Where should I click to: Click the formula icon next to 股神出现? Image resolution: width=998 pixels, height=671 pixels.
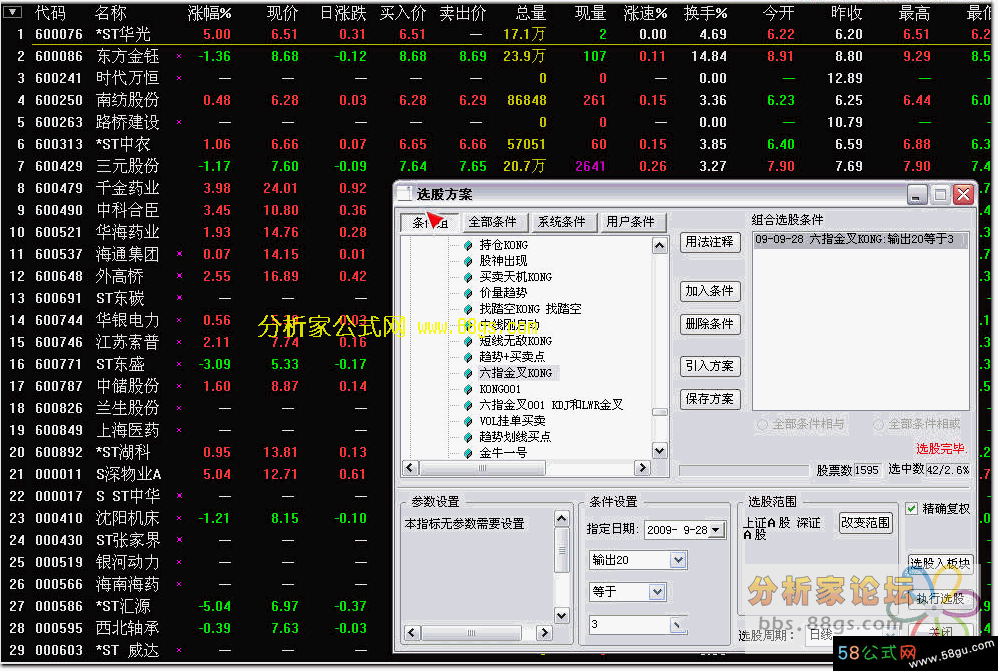468,261
